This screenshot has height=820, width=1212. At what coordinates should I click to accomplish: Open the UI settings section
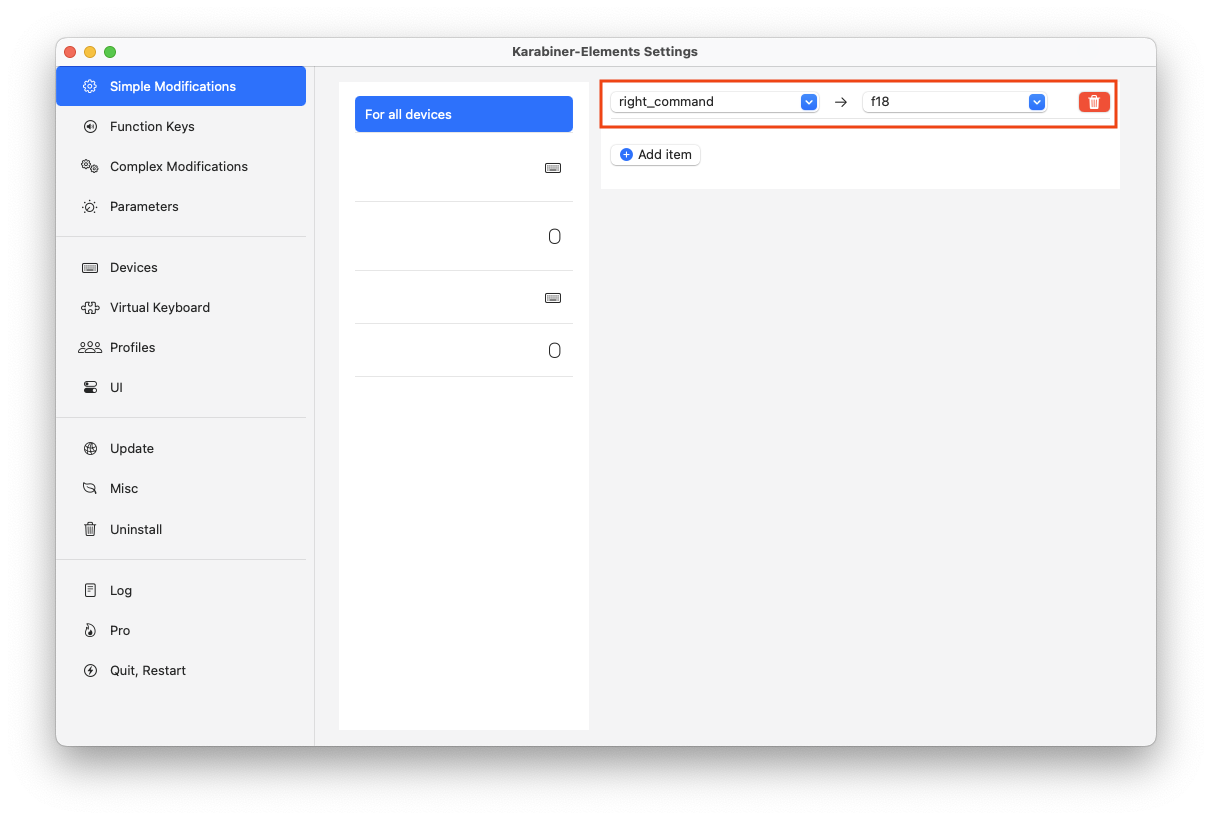click(x=181, y=387)
